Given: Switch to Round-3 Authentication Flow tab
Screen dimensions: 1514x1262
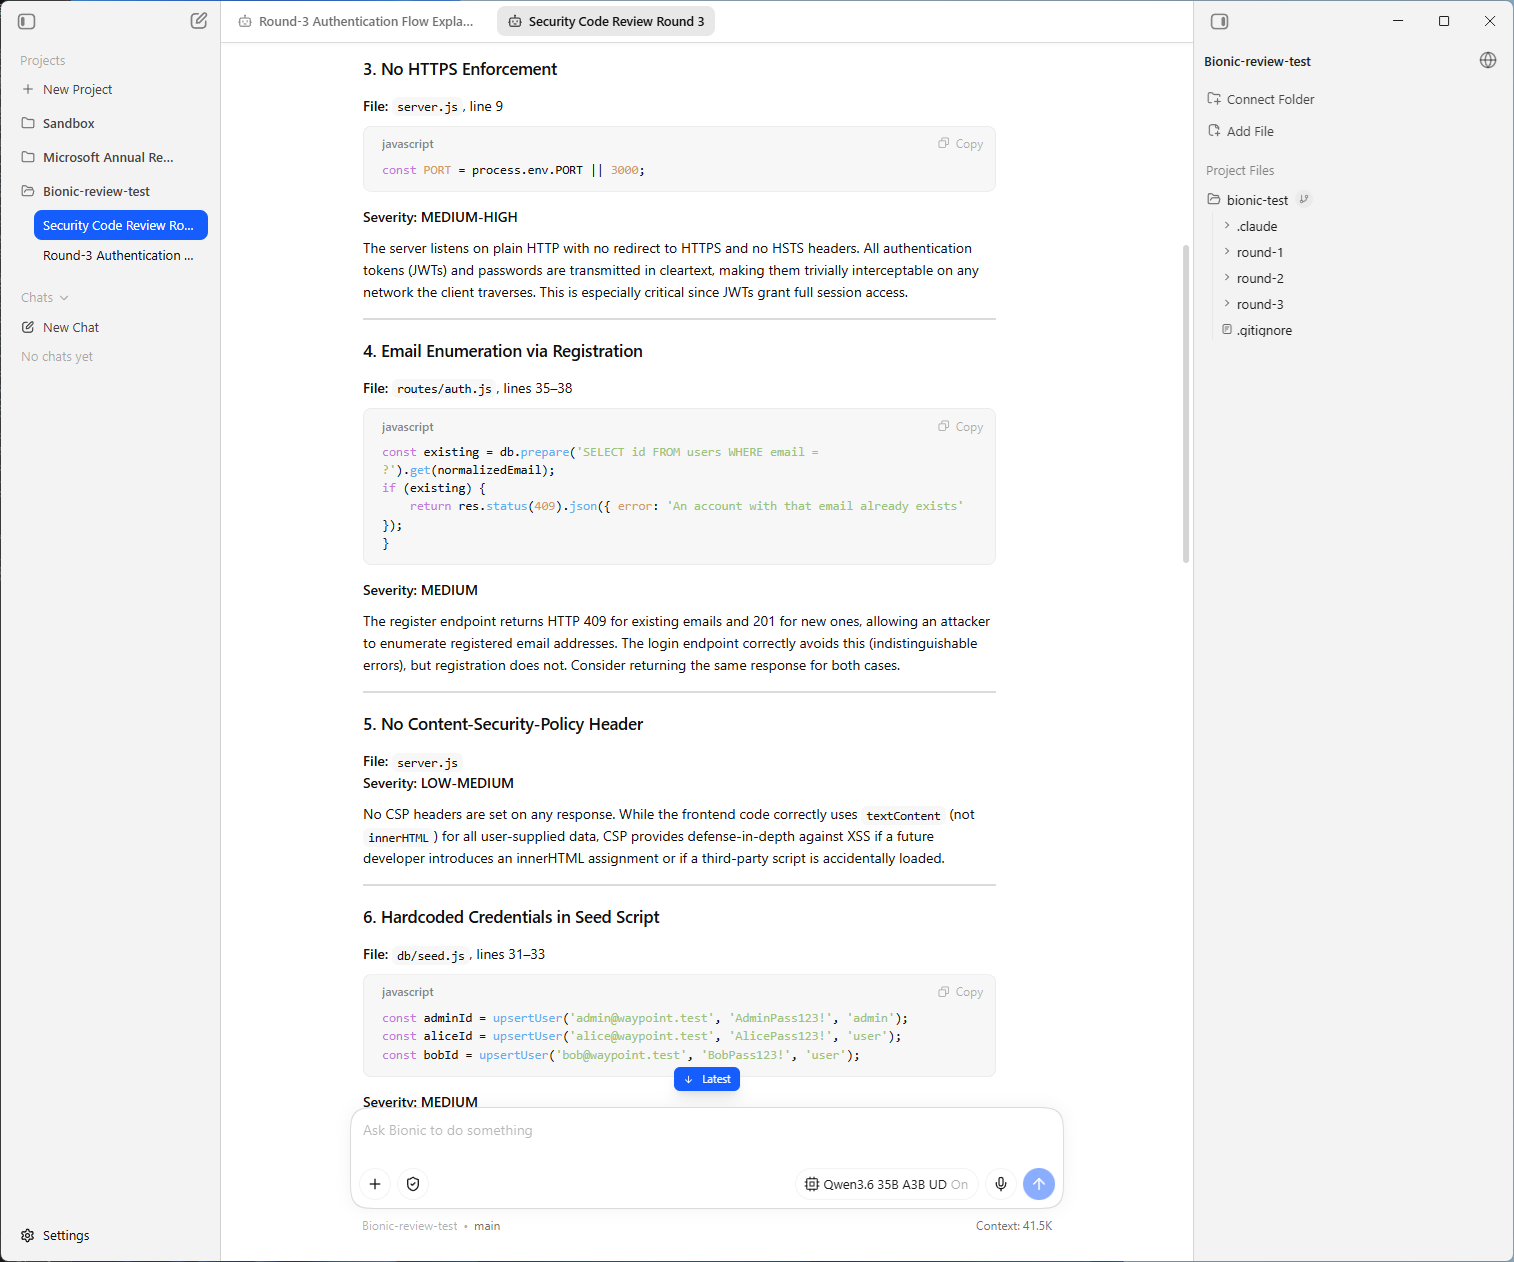Looking at the screenshot, I should (x=357, y=21).
